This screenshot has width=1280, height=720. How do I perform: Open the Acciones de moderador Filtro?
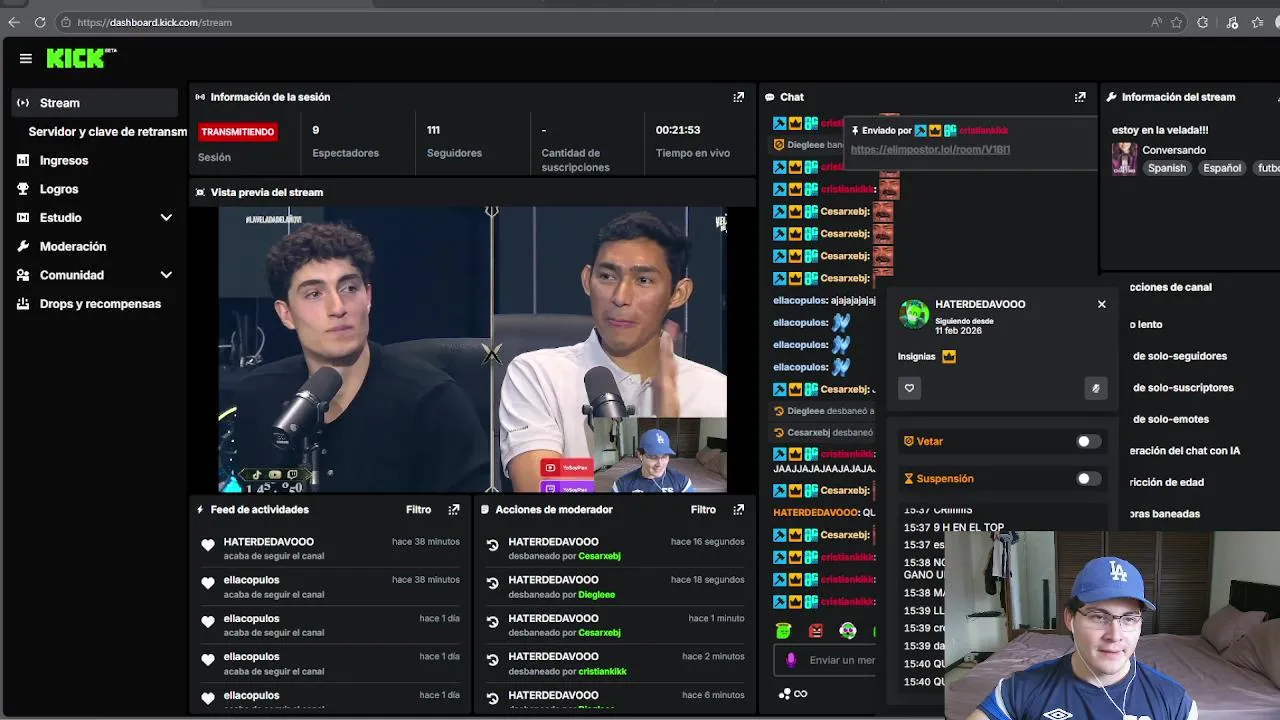[703, 509]
